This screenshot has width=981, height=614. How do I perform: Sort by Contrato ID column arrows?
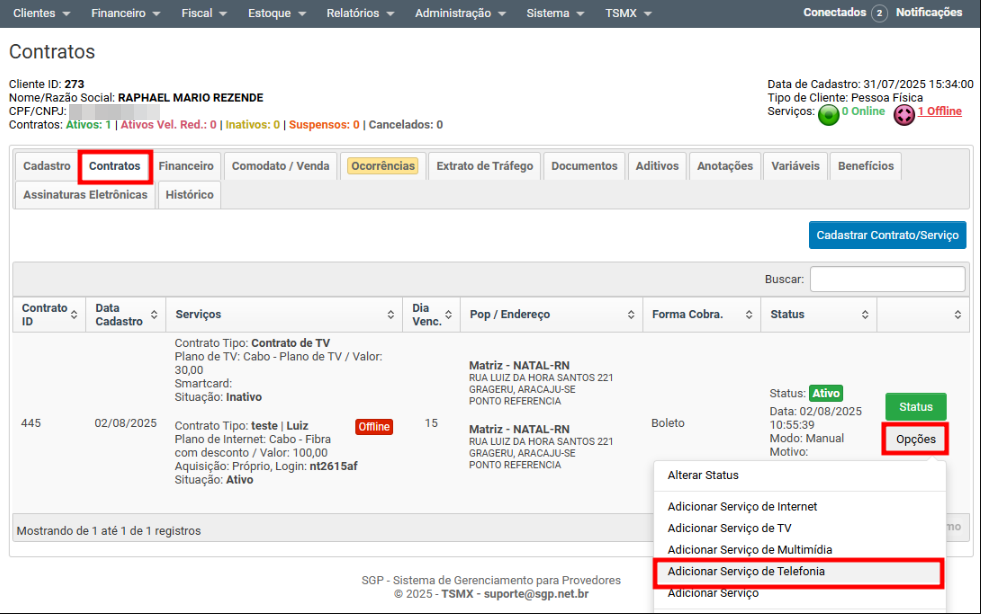(74, 315)
